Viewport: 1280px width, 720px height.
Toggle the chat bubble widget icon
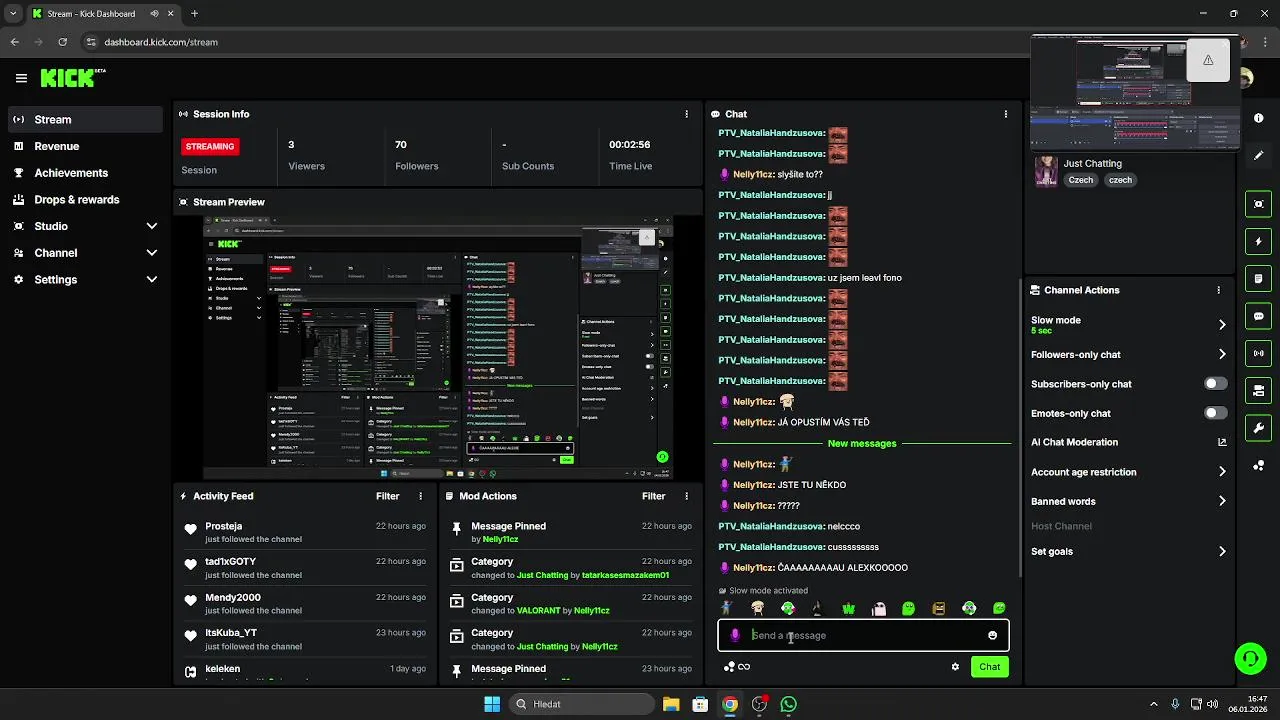[x=1258, y=316]
